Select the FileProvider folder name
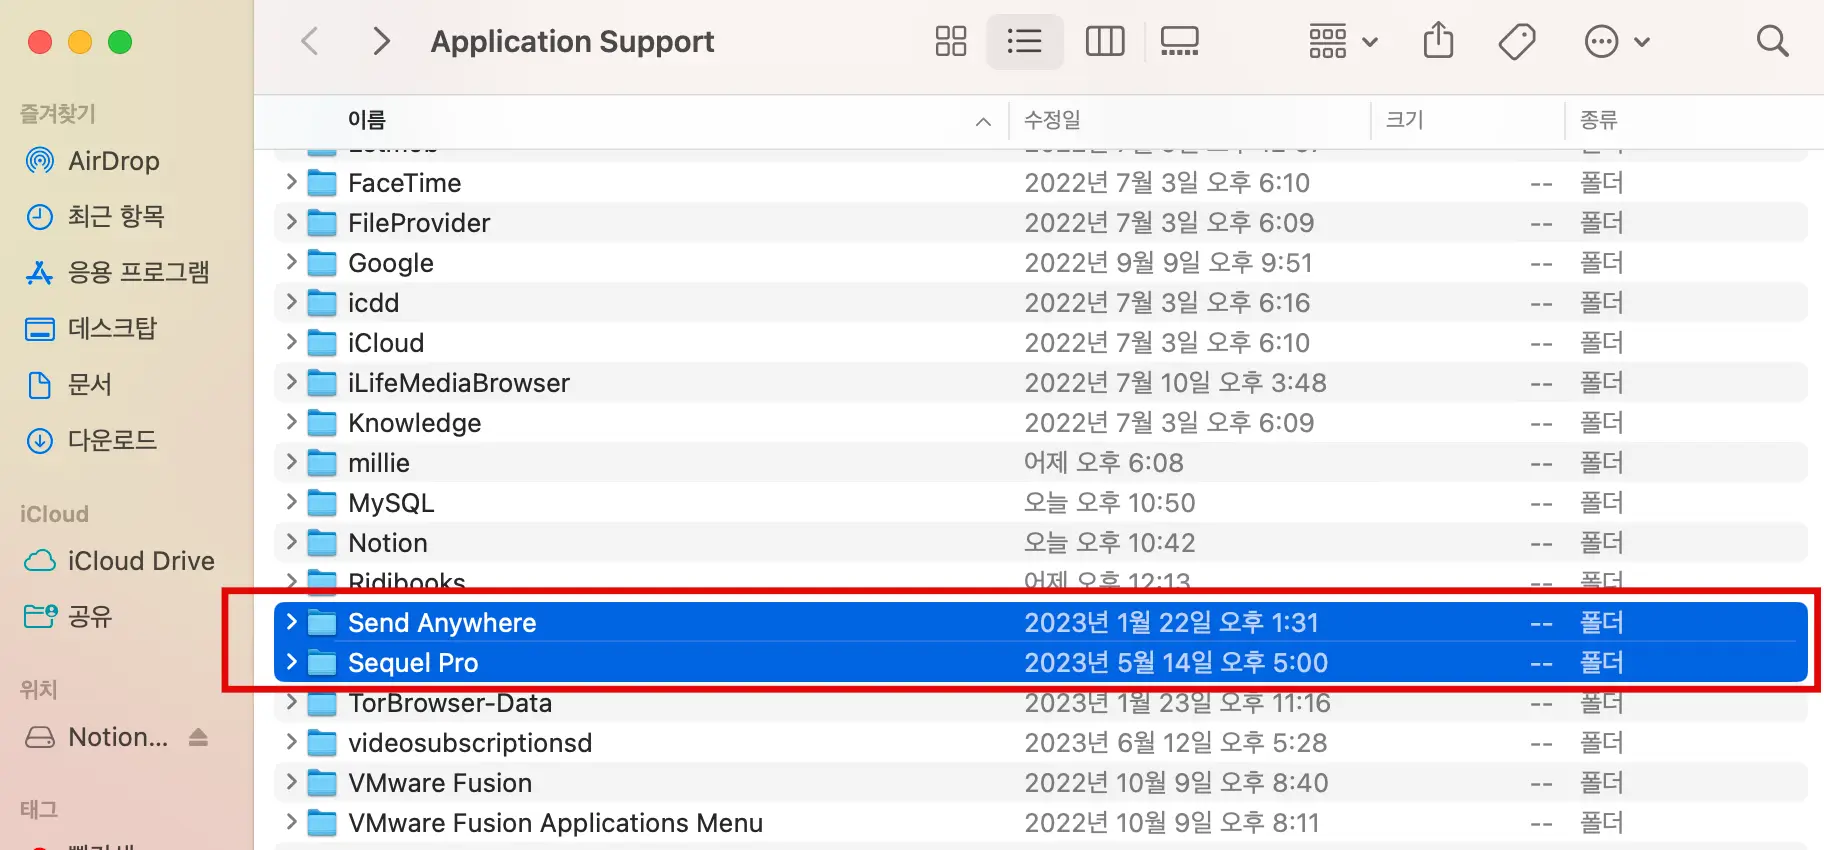 click(419, 223)
